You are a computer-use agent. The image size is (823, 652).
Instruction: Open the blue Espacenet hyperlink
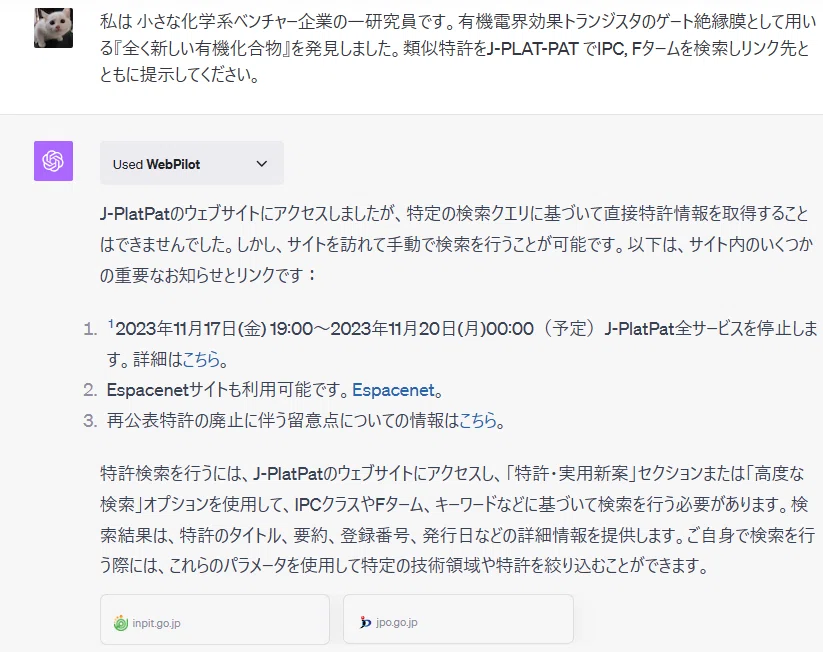click(x=394, y=390)
